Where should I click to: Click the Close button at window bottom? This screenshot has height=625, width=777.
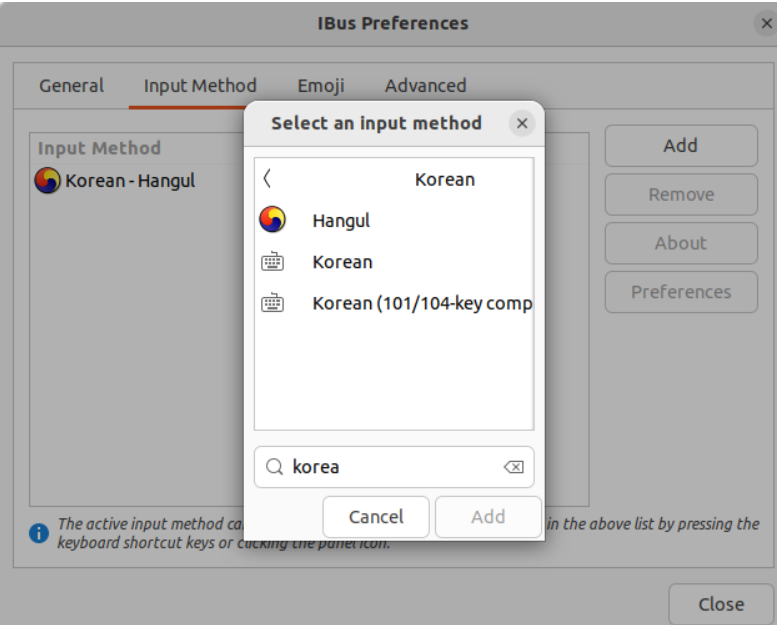tap(721, 605)
